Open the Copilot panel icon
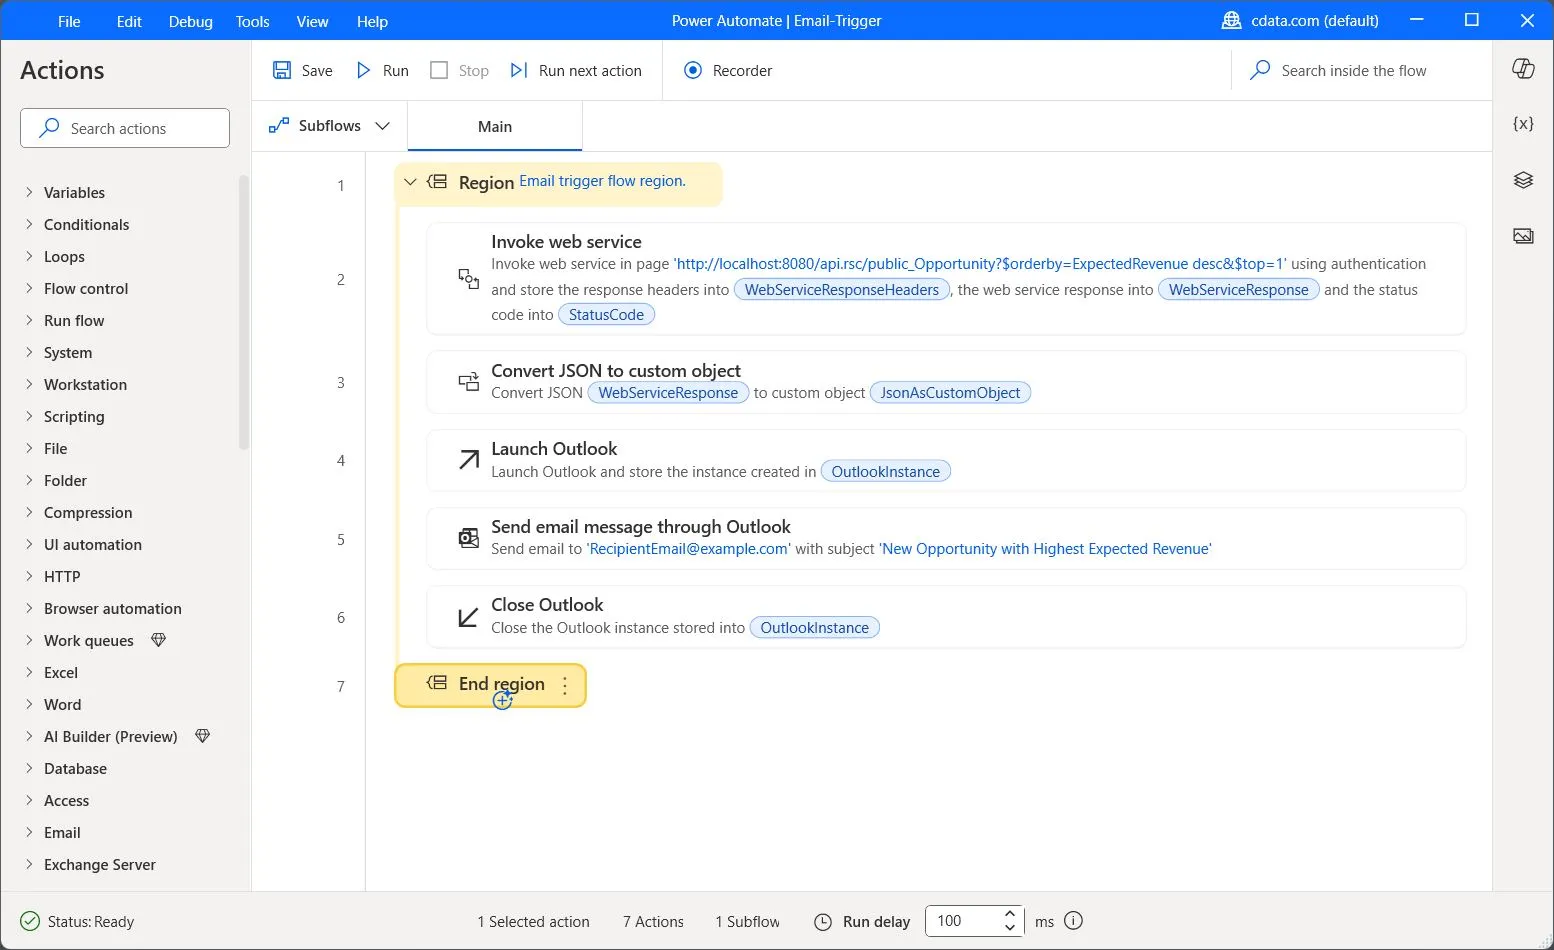Image resolution: width=1554 pixels, height=950 pixels. (x=1522, y=68)
